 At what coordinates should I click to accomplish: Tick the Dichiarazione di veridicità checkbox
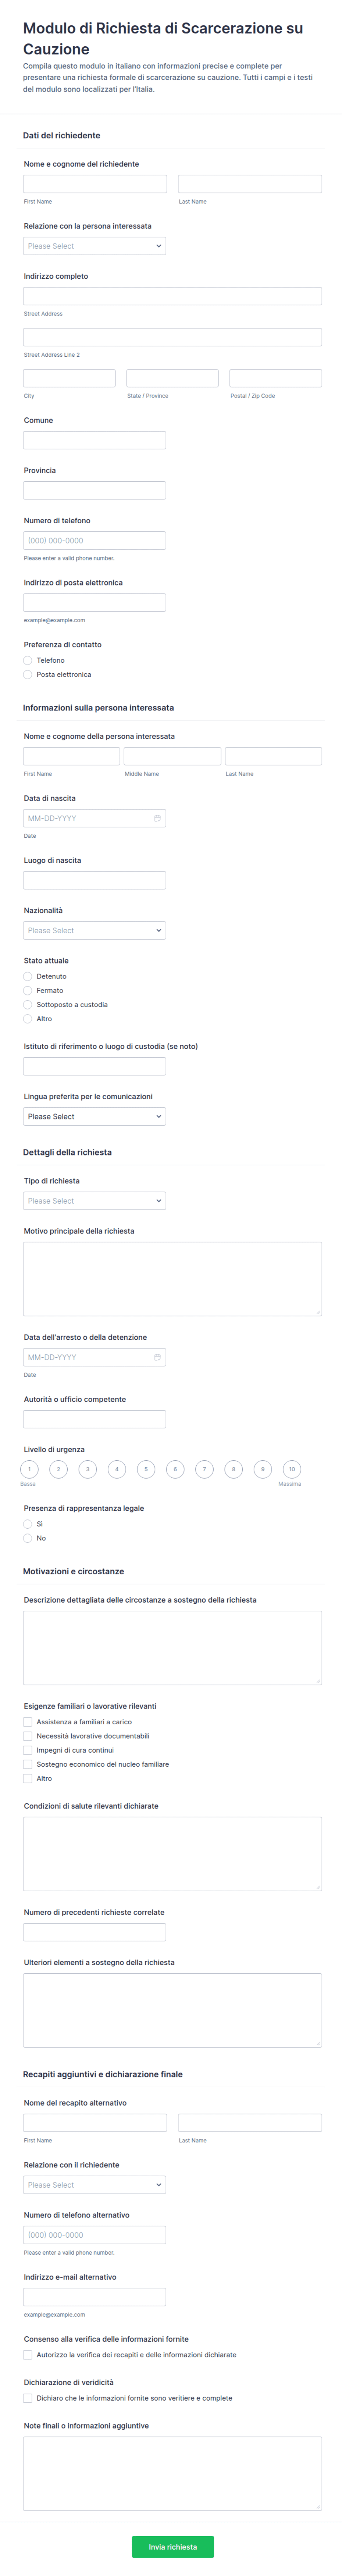[x=28, y=2398]
